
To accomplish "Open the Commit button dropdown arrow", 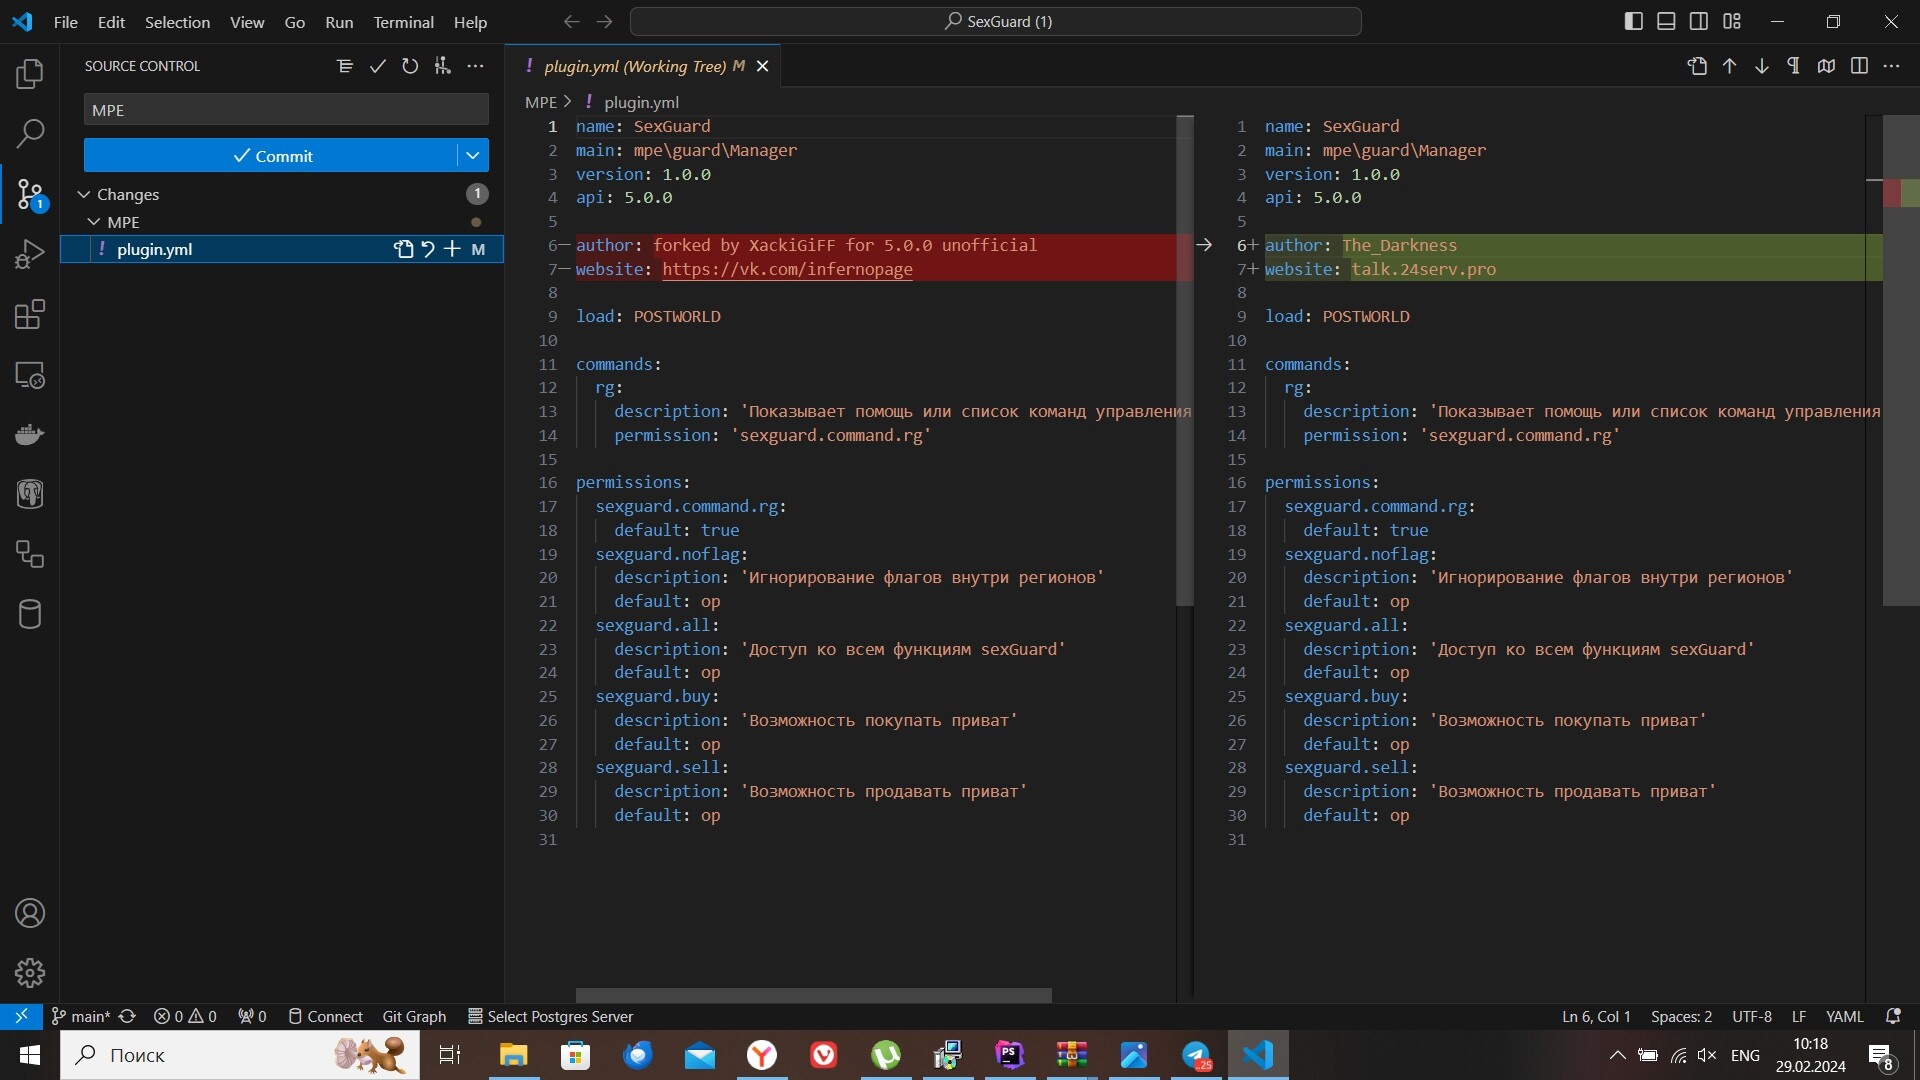I will 473,155.
